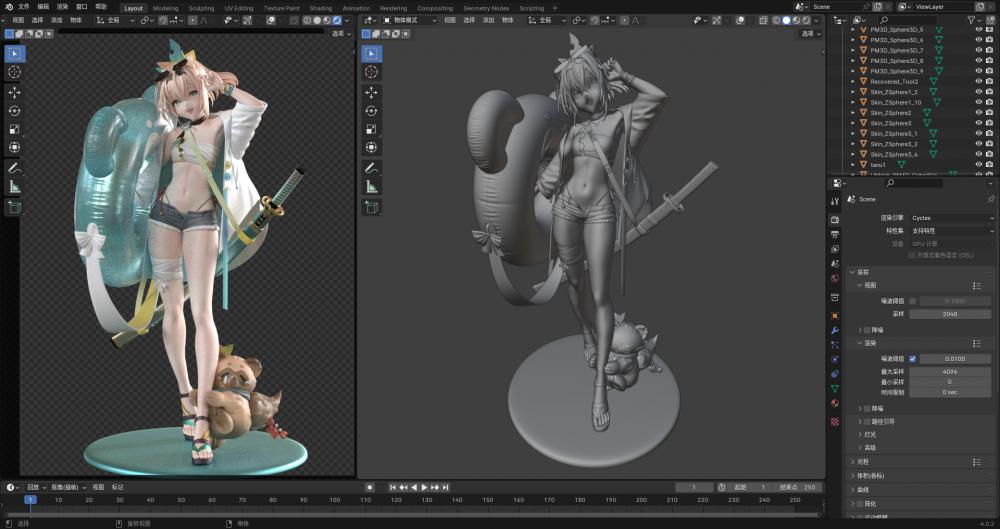Enable the 路径引导 checkbox
The height and width of the screenshot is (529, 1000).
tap(866, 422)
